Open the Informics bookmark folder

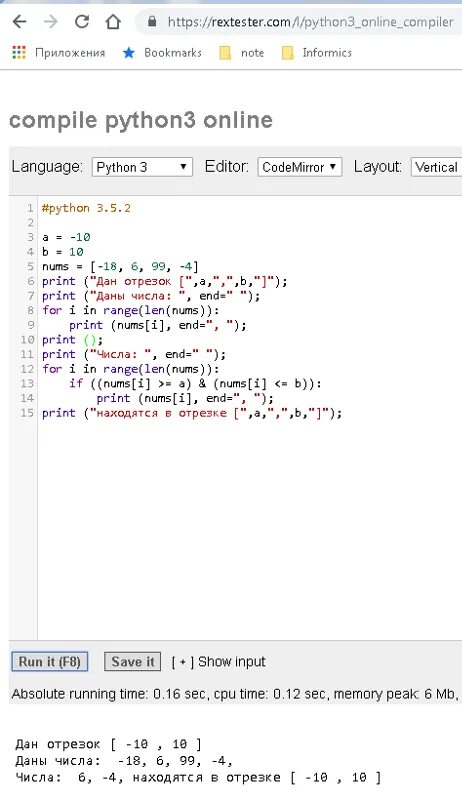[317, 53]
